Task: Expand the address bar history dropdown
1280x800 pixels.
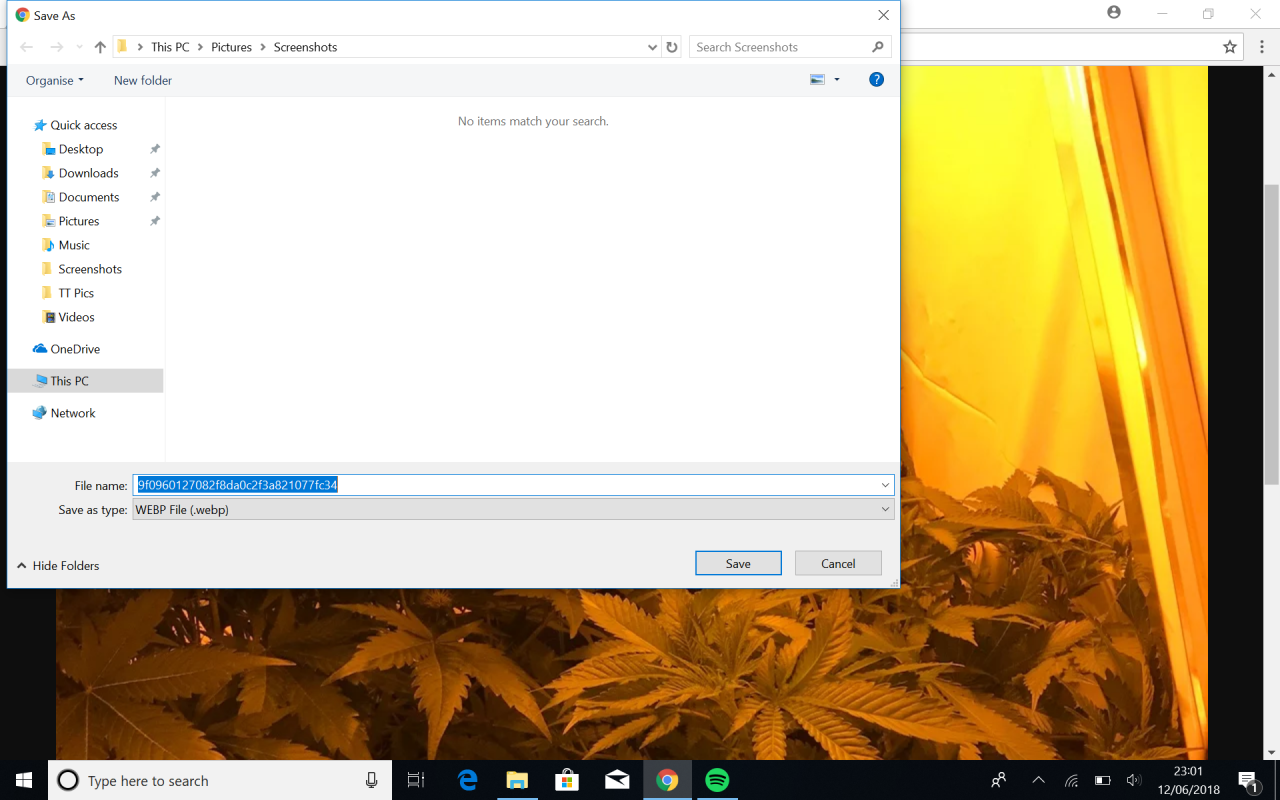Action: (652, 47)
